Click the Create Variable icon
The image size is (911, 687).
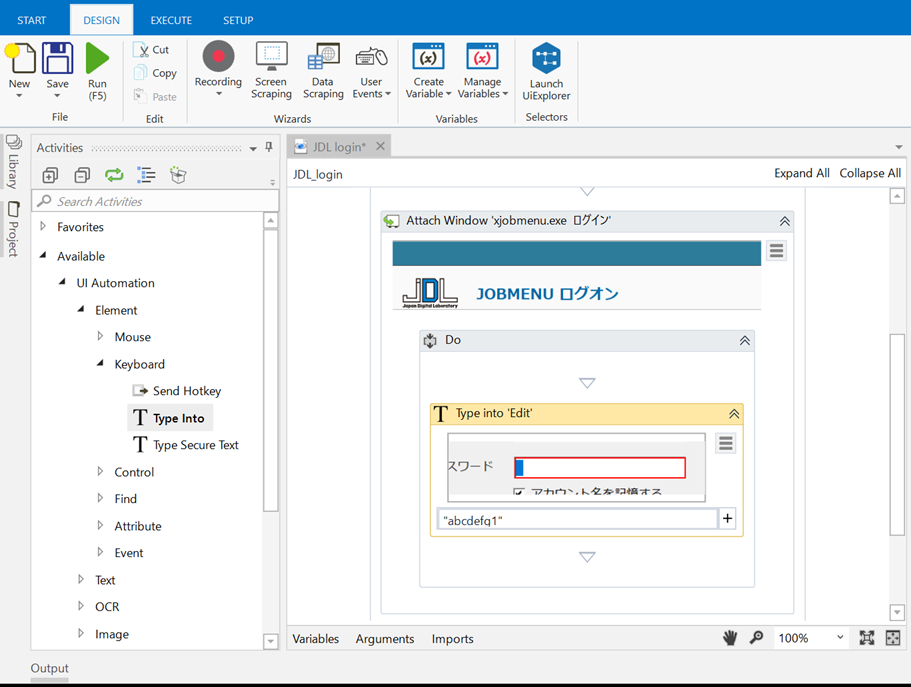click(428, 57)
